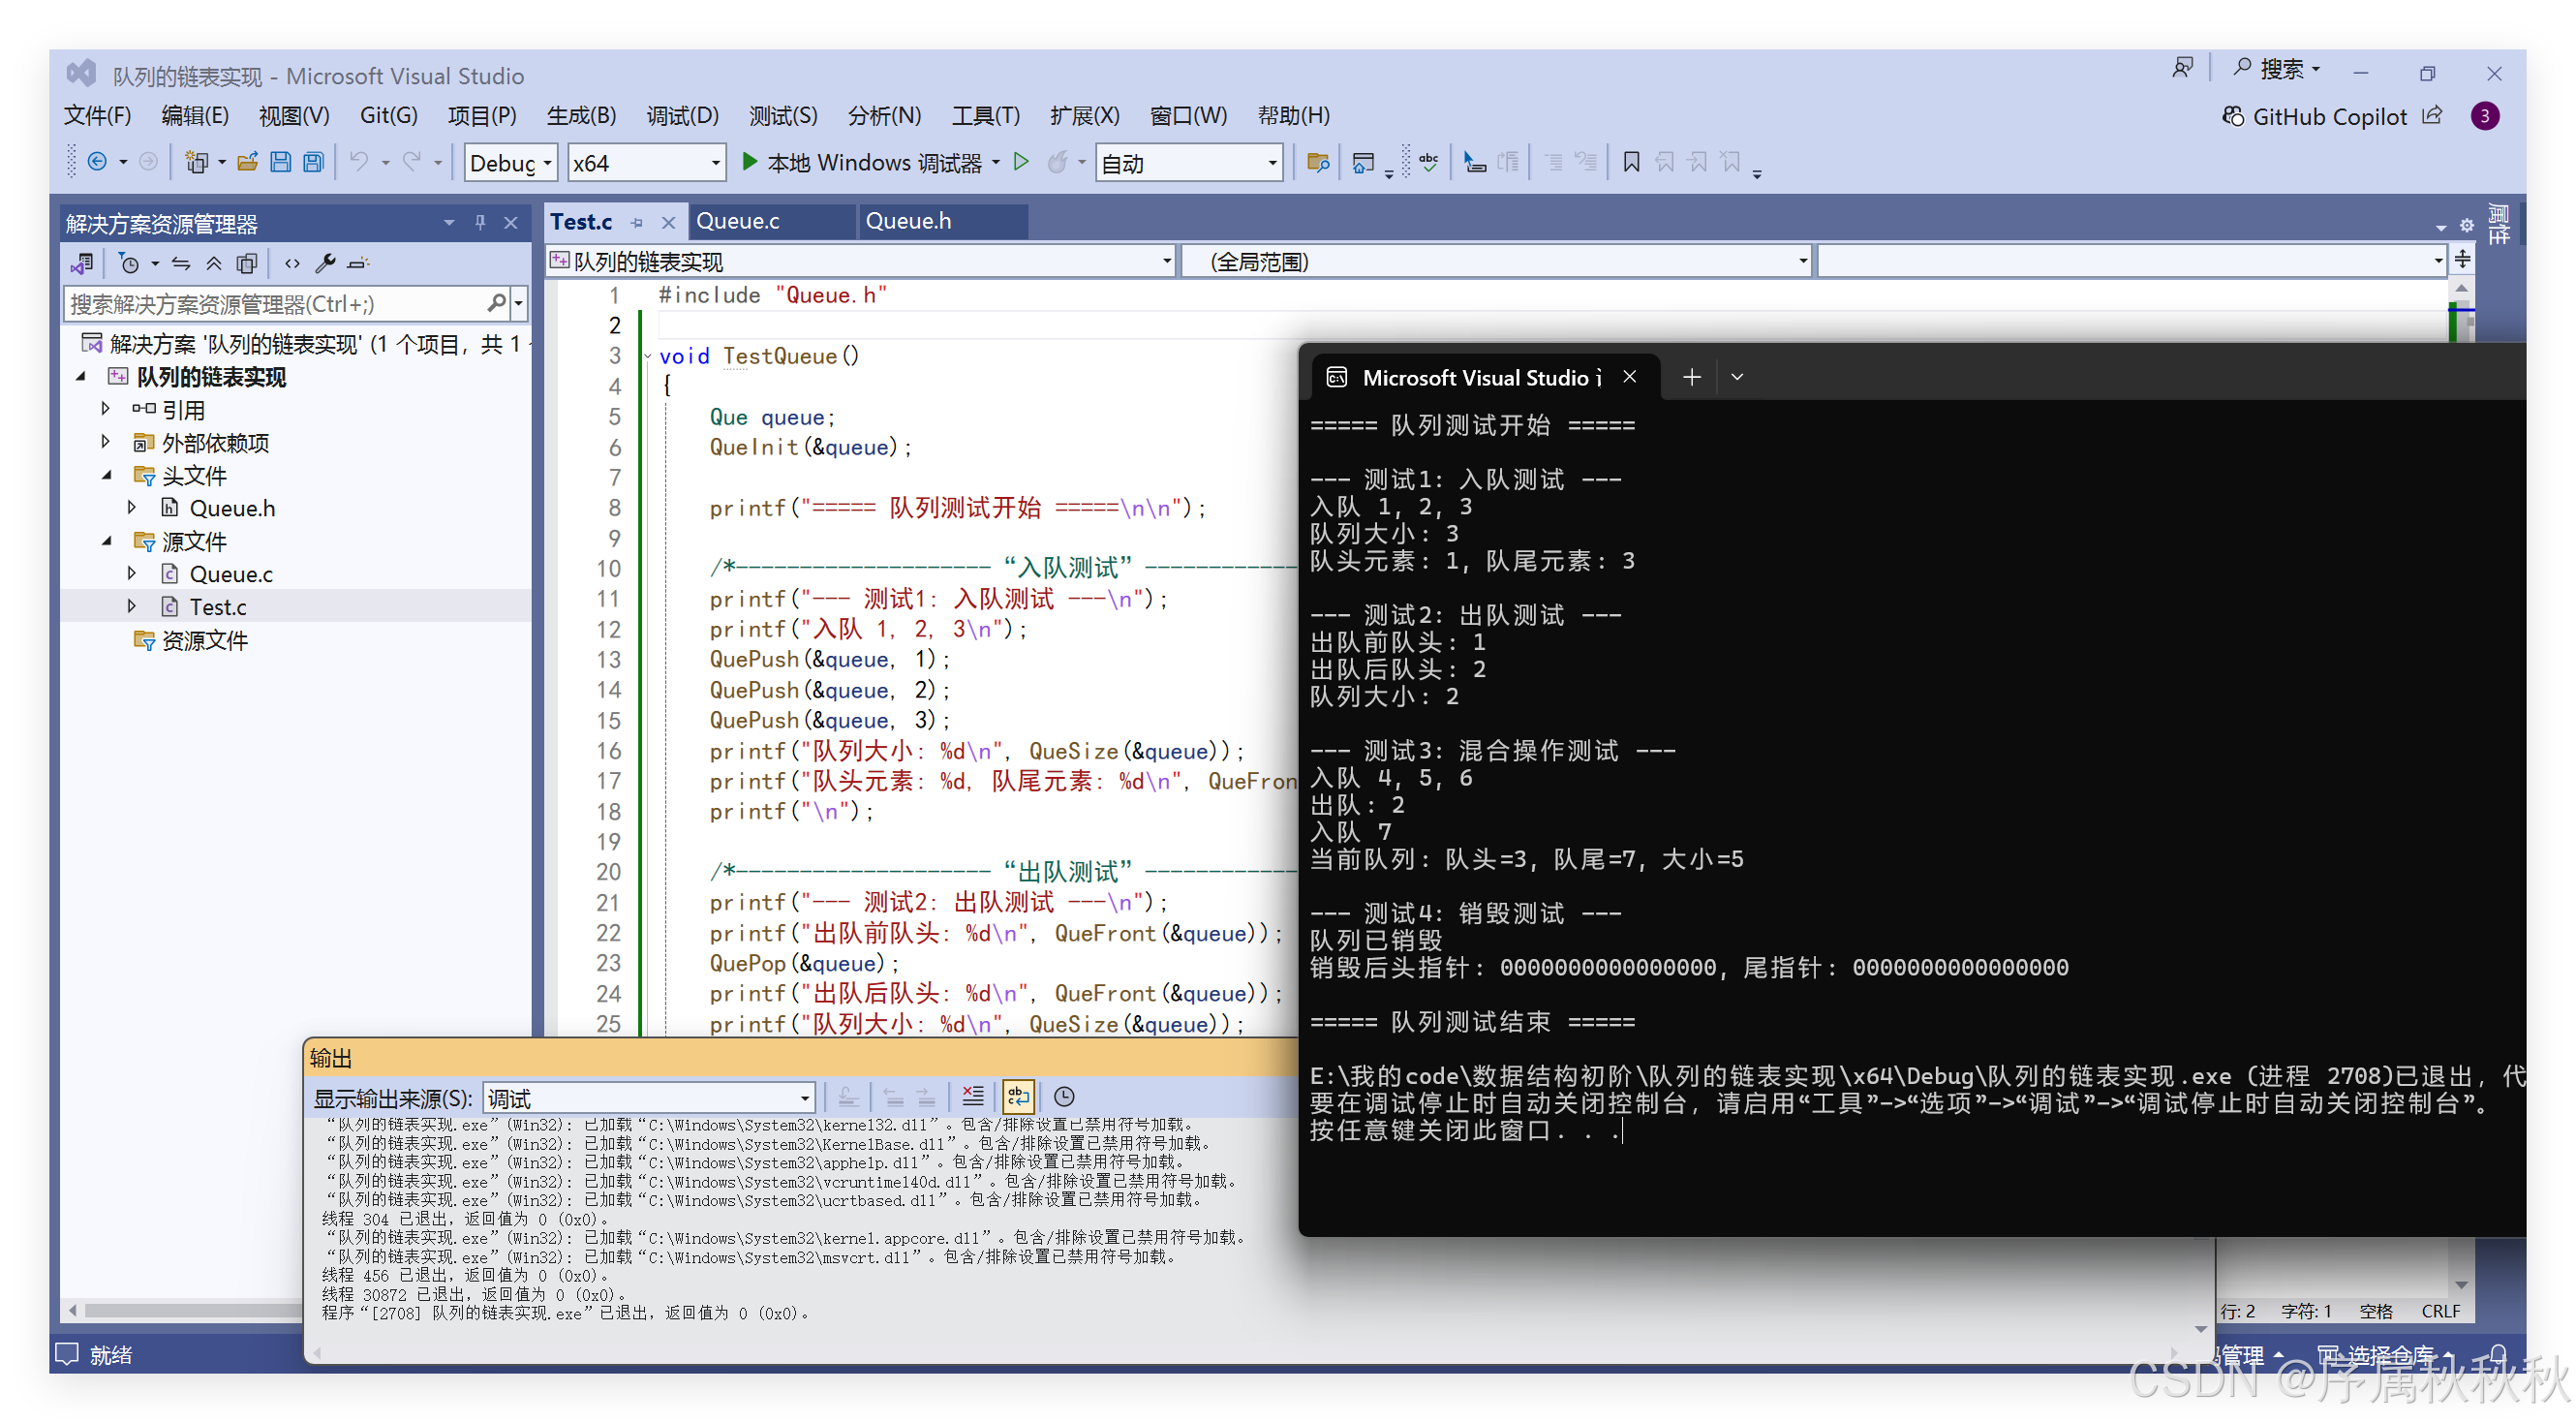The width and height of the screenshot is (2576, 1423).
Task: Switch to the Queue.c editor tab
Action: point(738,221)
